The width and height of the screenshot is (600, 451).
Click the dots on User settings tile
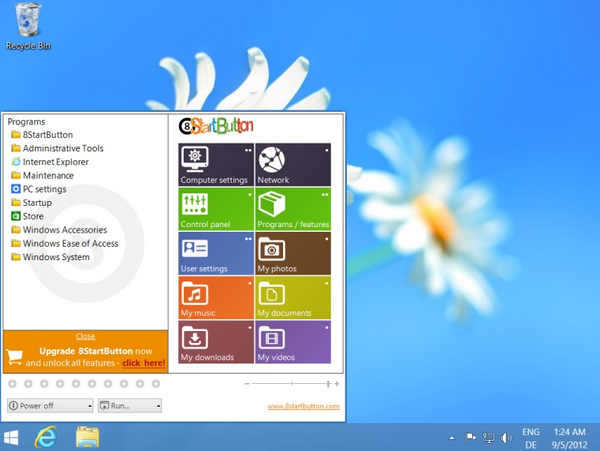(x=248, y=239)
